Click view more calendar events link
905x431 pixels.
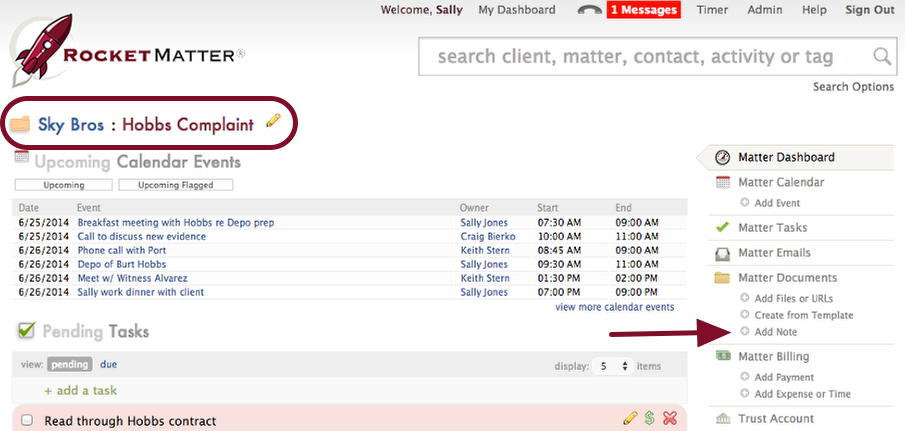click(x=614, y=307)
